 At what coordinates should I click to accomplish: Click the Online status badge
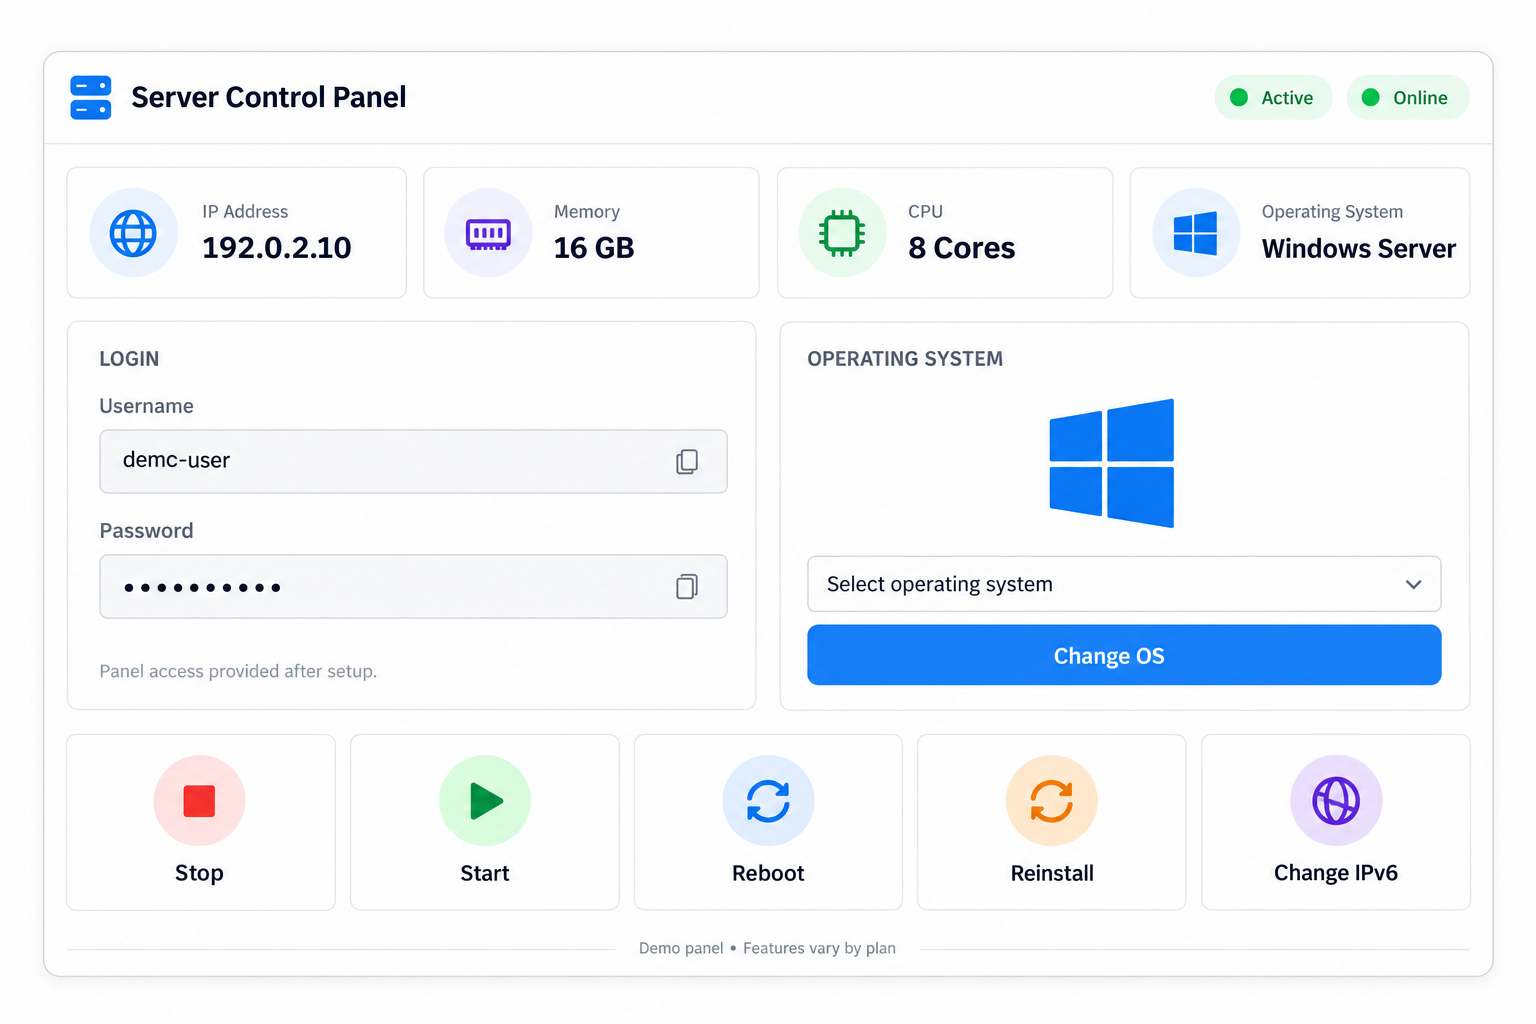point(1407,97)
